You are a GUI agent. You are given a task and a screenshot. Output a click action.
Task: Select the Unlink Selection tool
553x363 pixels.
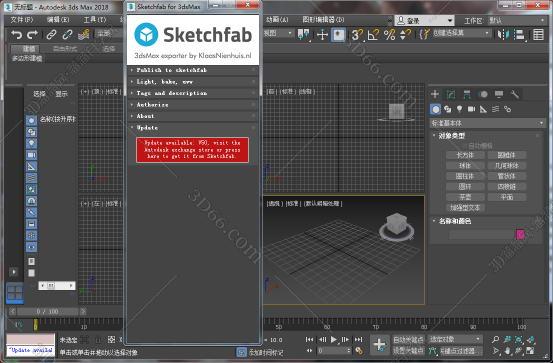click(x=67, y=35)
